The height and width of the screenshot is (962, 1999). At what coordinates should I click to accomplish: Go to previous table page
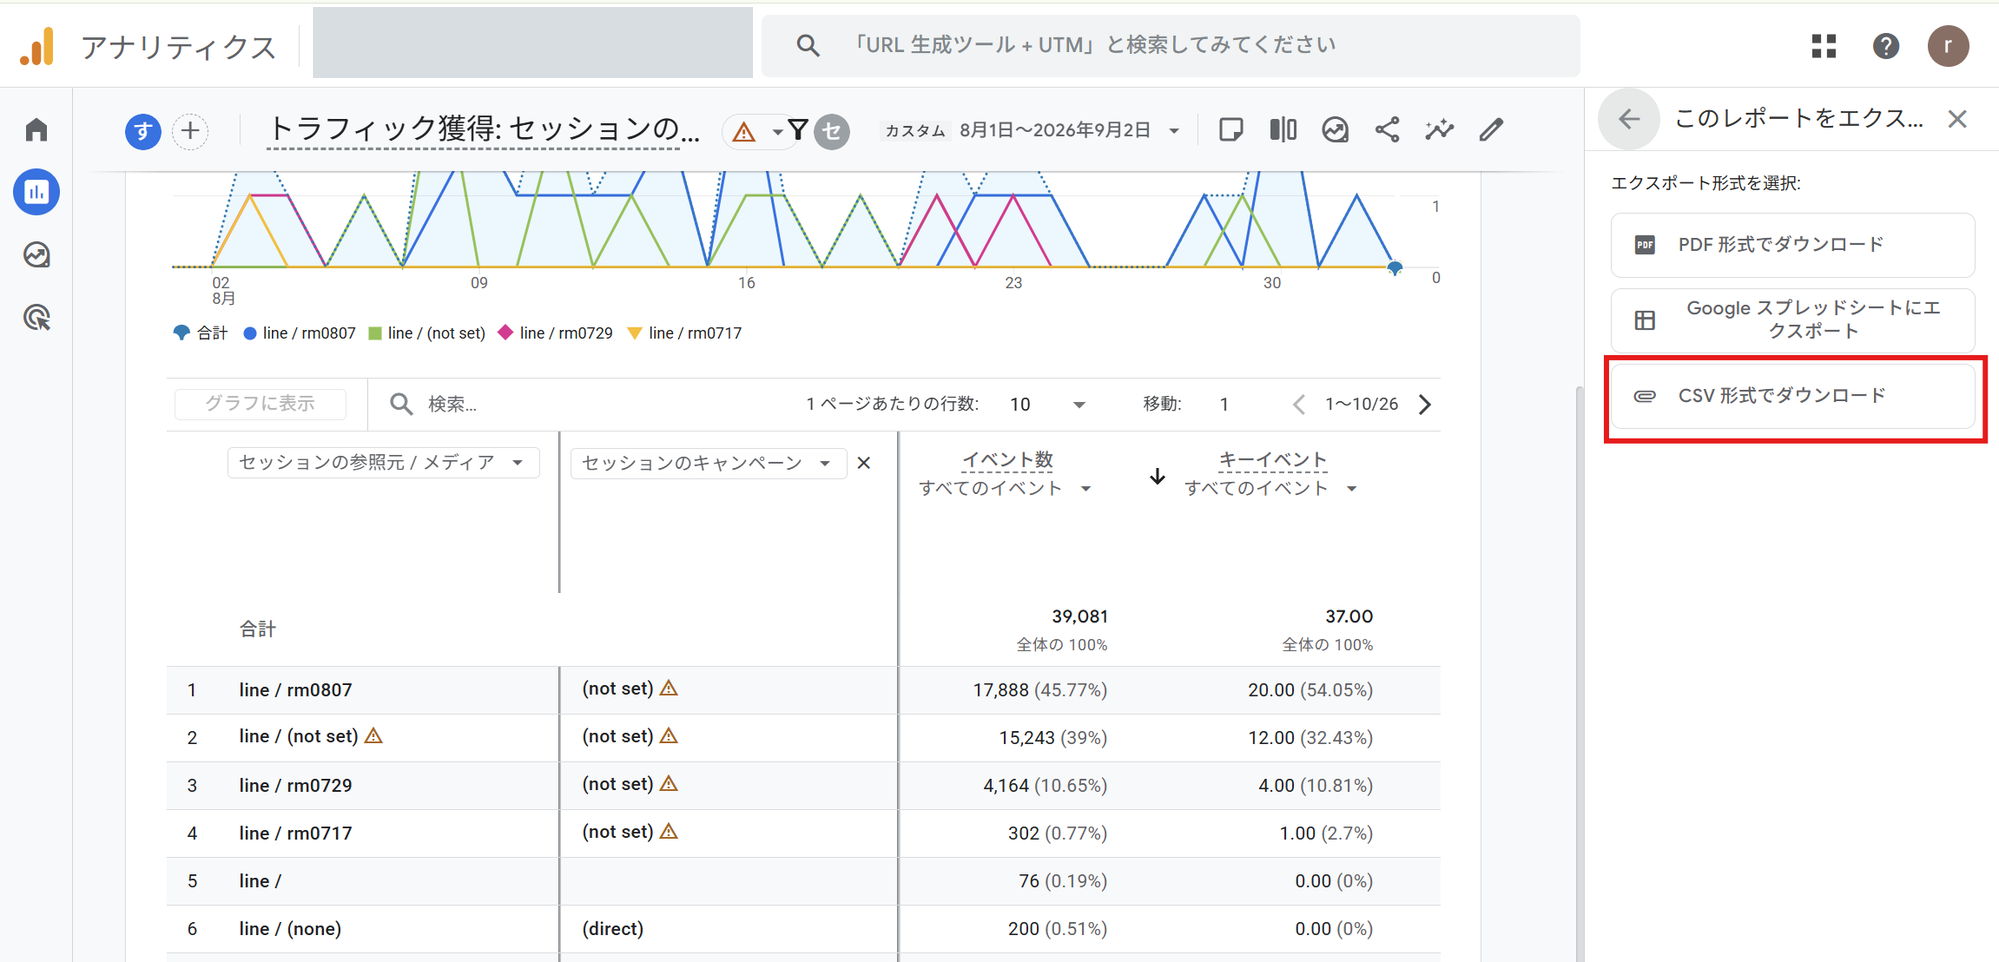click(1298, 404)
